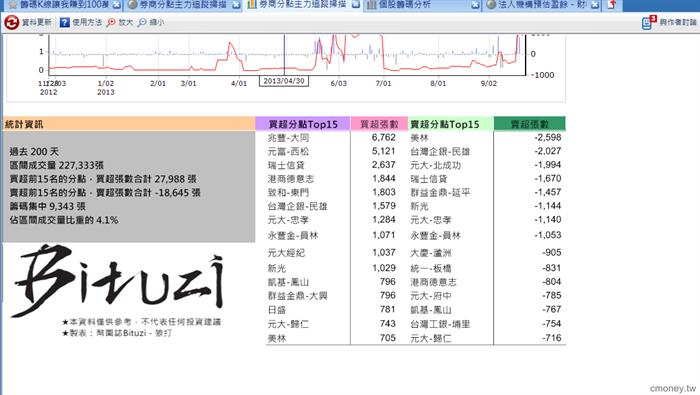Click 統一-板橋 broker name
This screenshot has width=700, height=395.
pos(431,269)
